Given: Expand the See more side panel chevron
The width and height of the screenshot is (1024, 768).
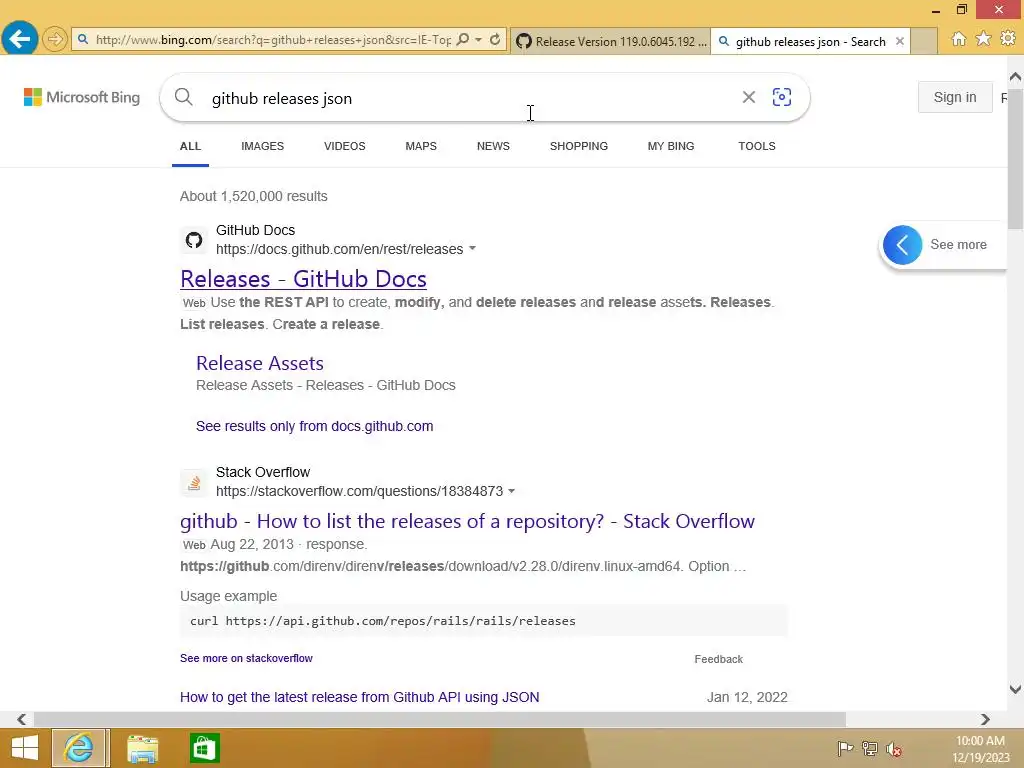Looking at the screenshot, I should [903, 245].
